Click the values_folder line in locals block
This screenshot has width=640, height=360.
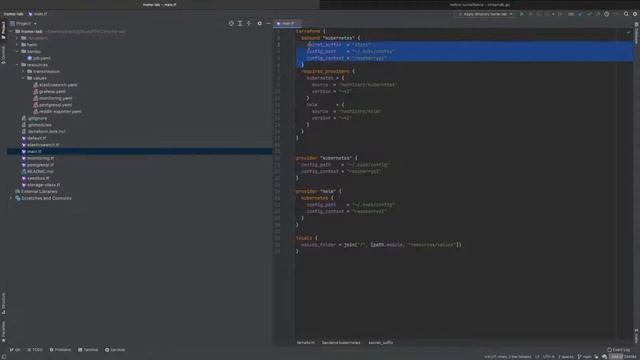click(x=381, y=244)
